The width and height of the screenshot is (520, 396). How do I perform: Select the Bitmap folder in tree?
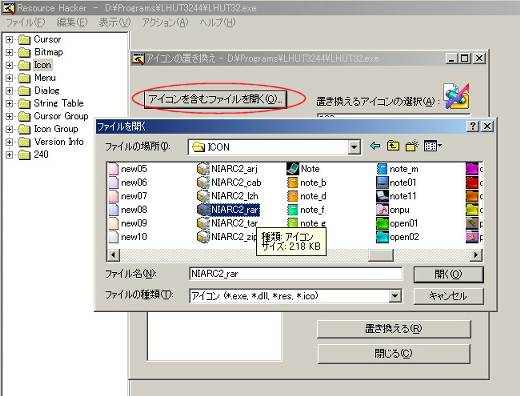coord(41,52)
